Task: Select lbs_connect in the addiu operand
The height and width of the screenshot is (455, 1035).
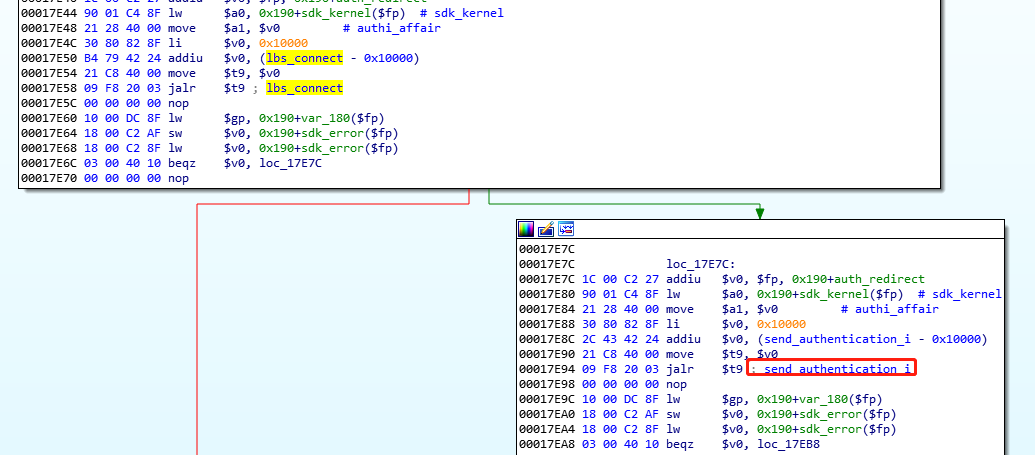Action: [304, 58]
